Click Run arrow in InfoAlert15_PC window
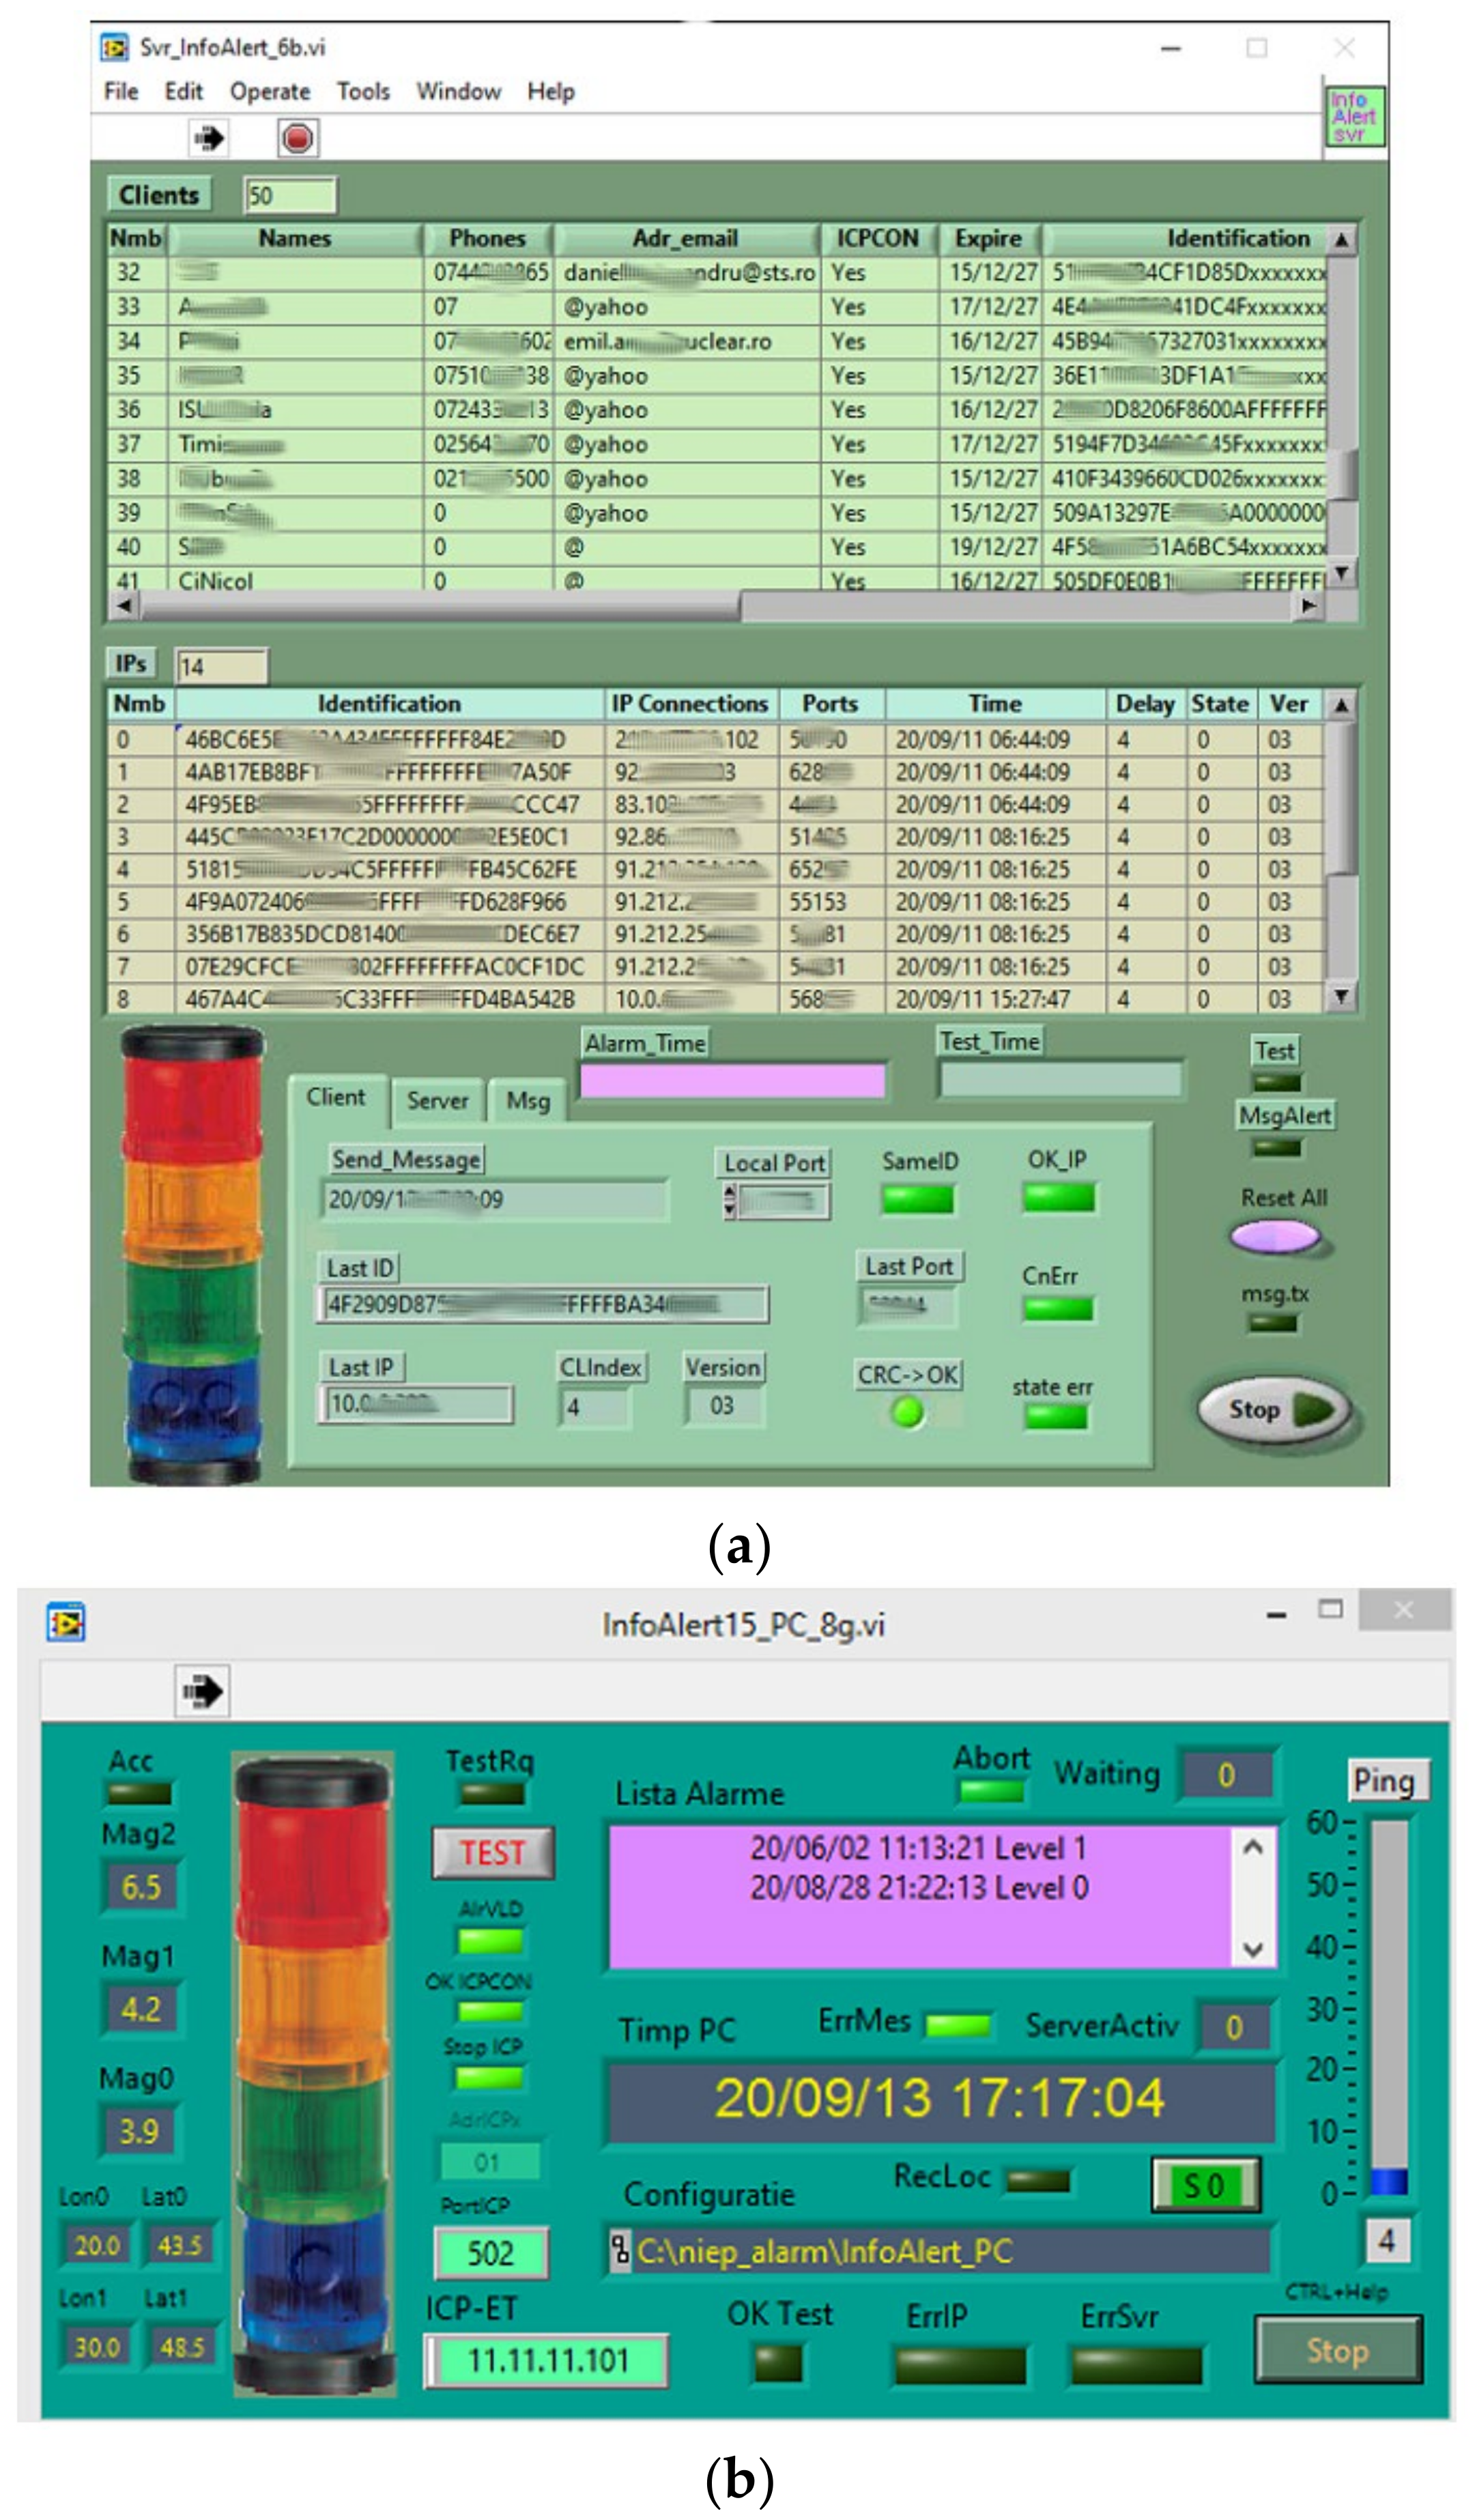This screenshot has height=2520, width=1477. (202, 1691)
